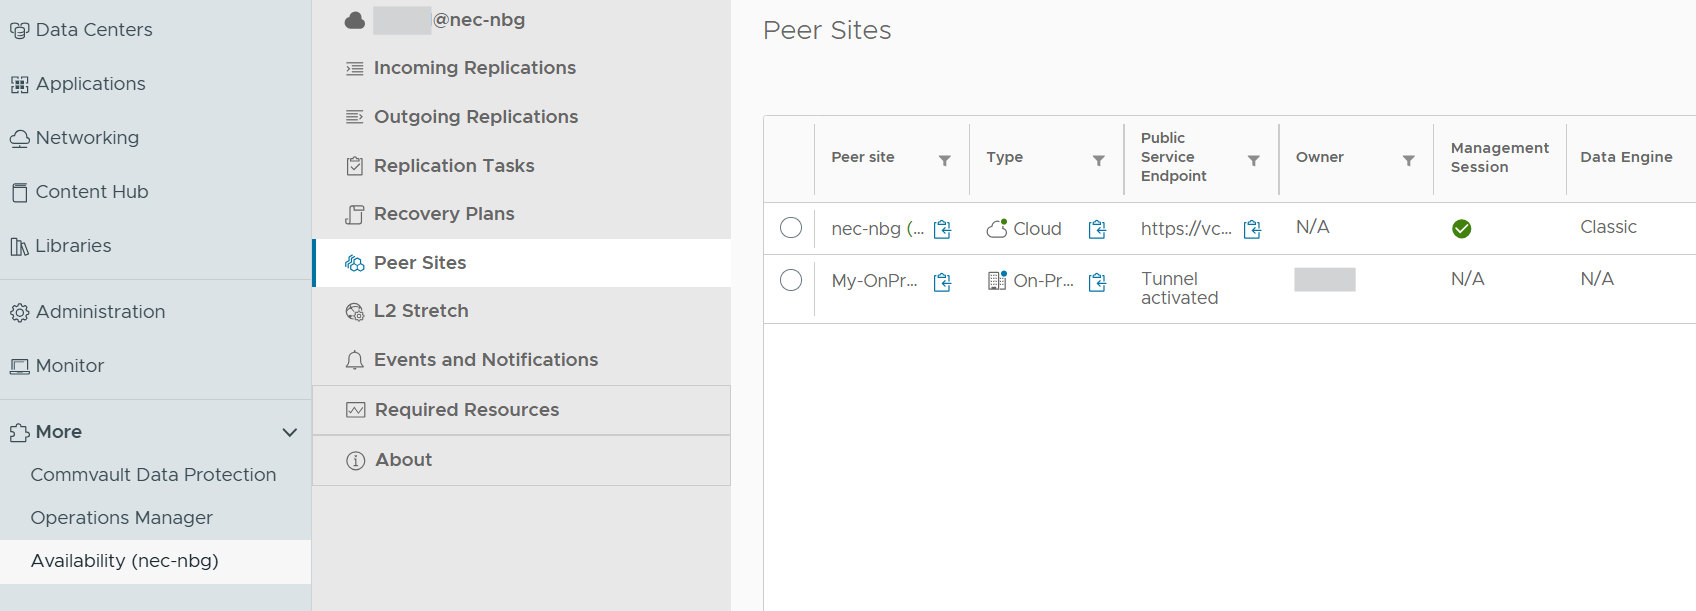Select Availability (nec-nbg) entry

[155, 561]
